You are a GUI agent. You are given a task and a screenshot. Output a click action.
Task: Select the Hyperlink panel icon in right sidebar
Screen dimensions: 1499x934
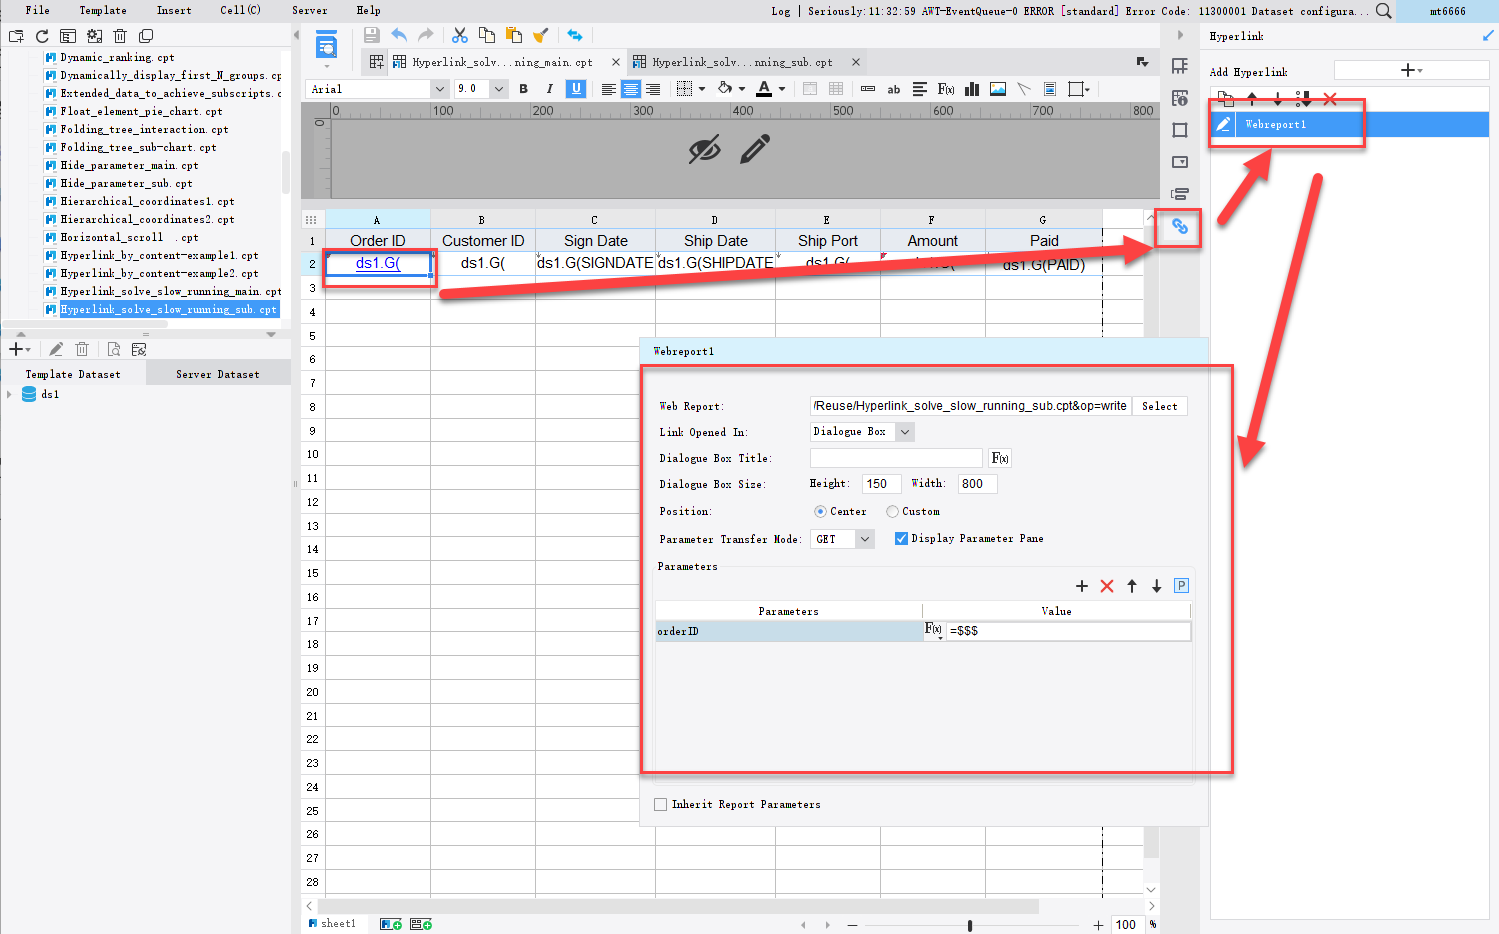1179,227
